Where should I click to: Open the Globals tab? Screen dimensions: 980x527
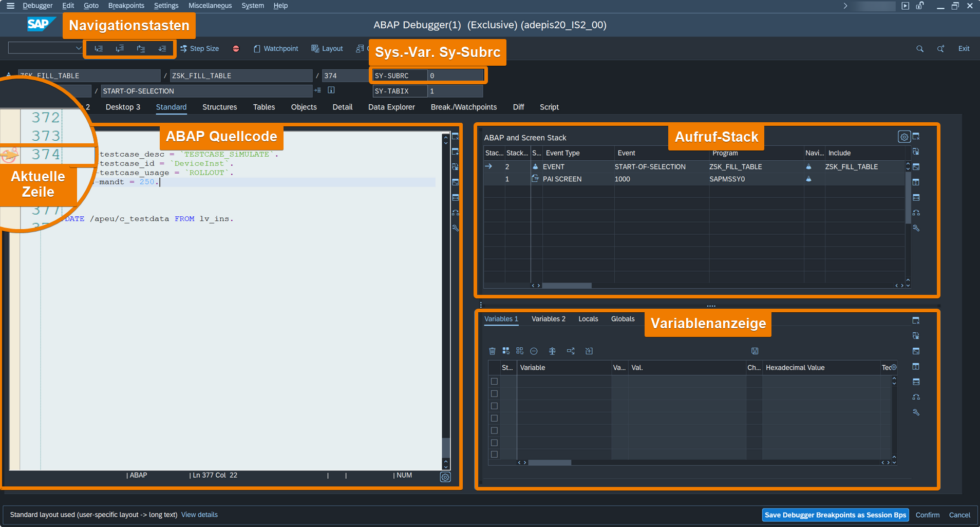click(x=622, y=319)
